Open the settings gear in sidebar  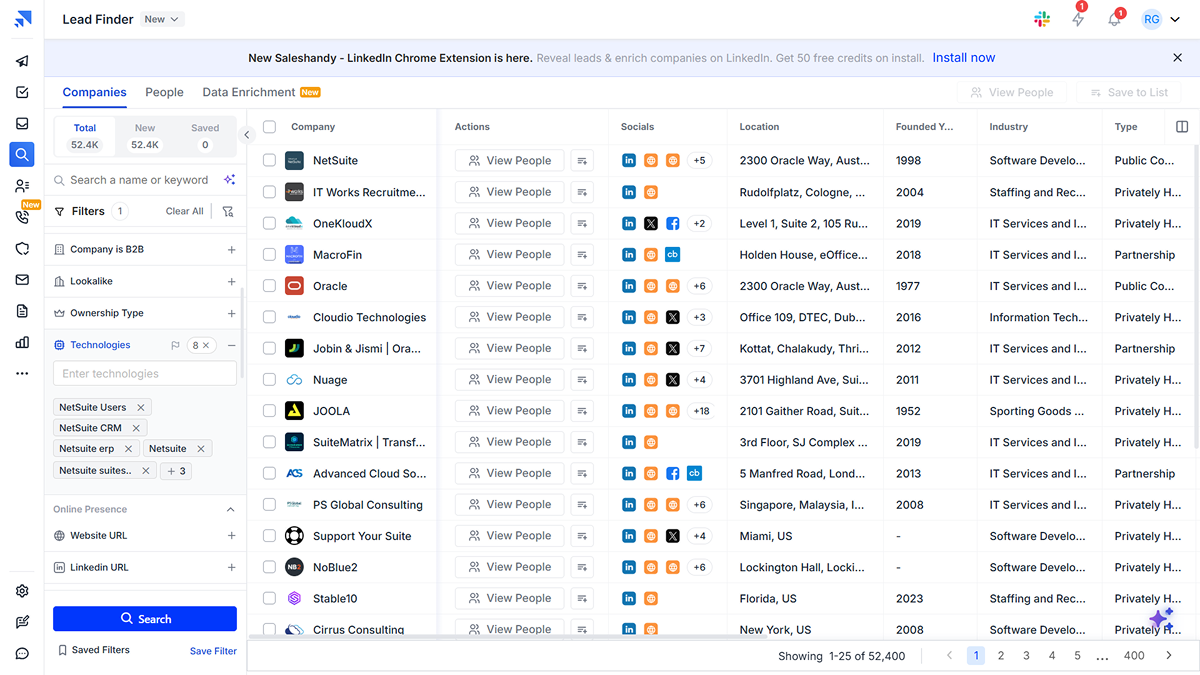click(x=22, y=591)
